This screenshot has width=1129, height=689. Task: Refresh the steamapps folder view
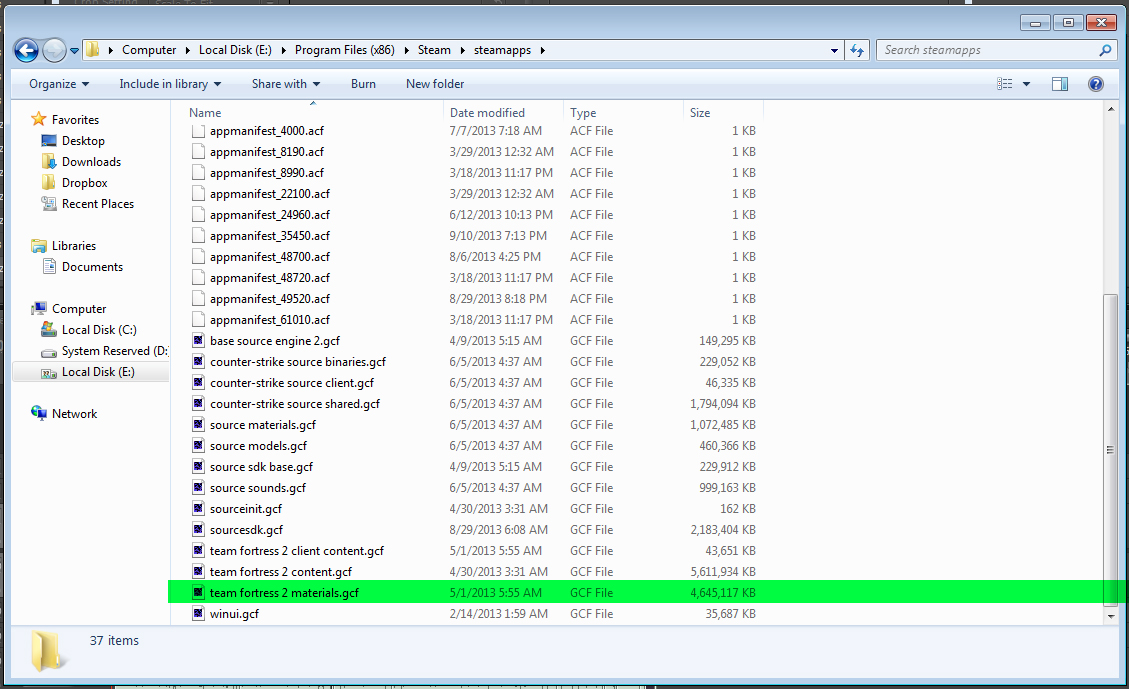[x=857, y=50]
